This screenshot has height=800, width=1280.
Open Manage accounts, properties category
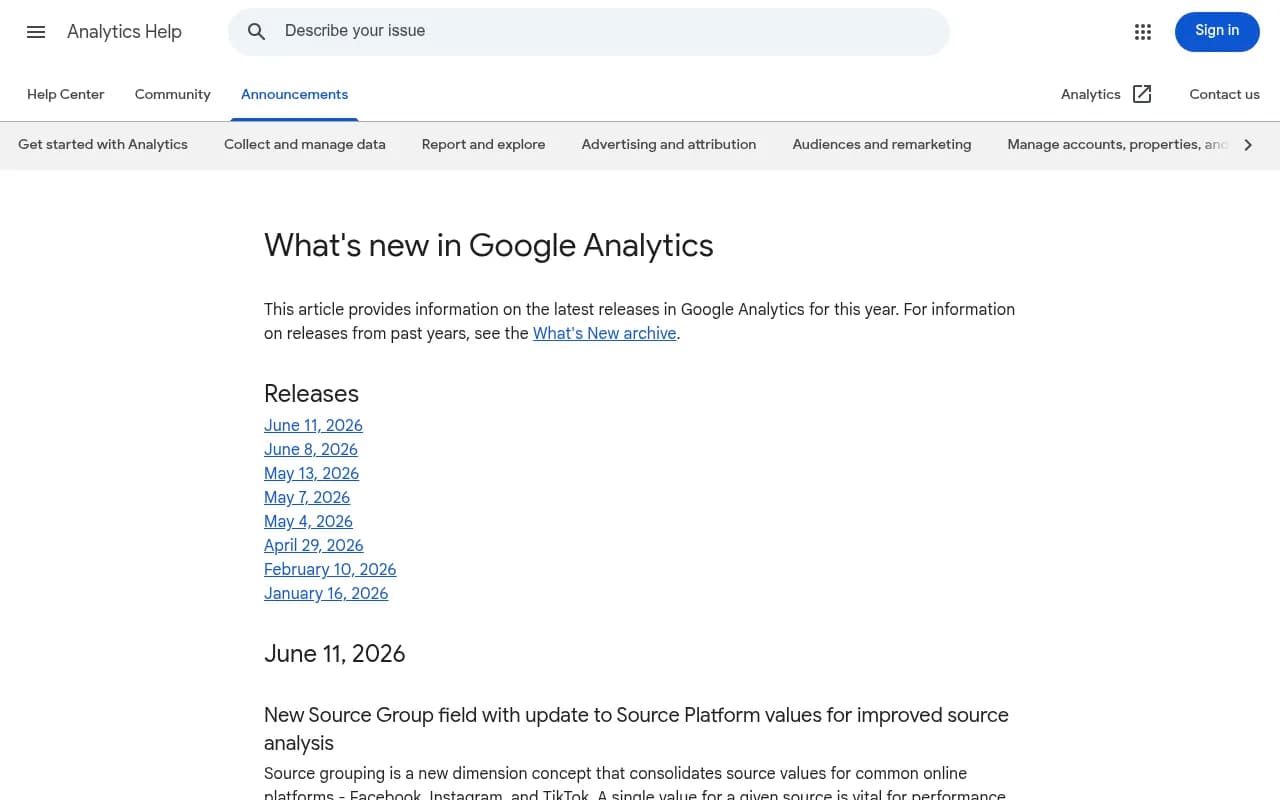(1117, 145)
